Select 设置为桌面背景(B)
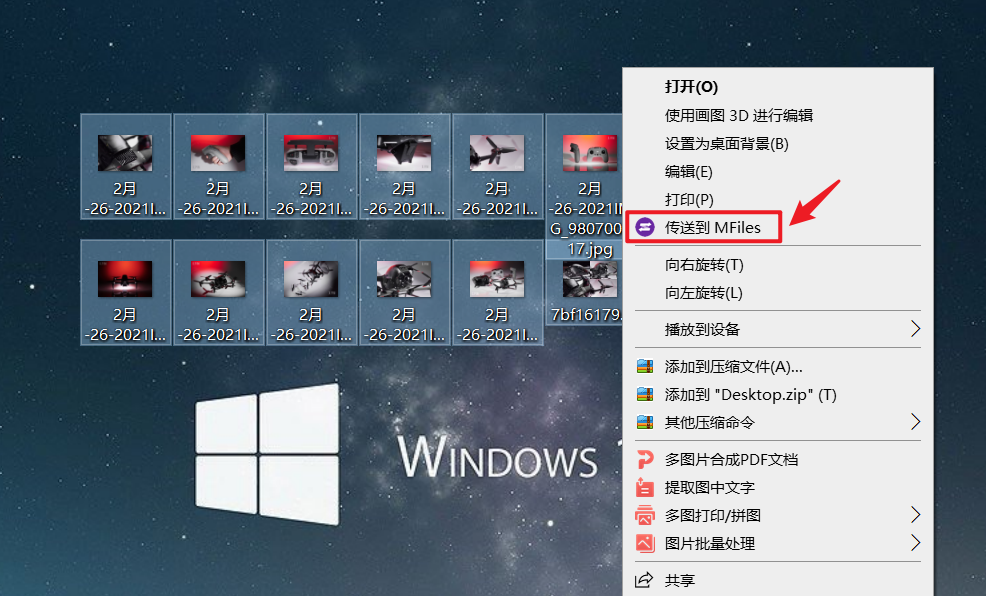The width and height of the screenshot is (986, 596). tap(725, 143)
